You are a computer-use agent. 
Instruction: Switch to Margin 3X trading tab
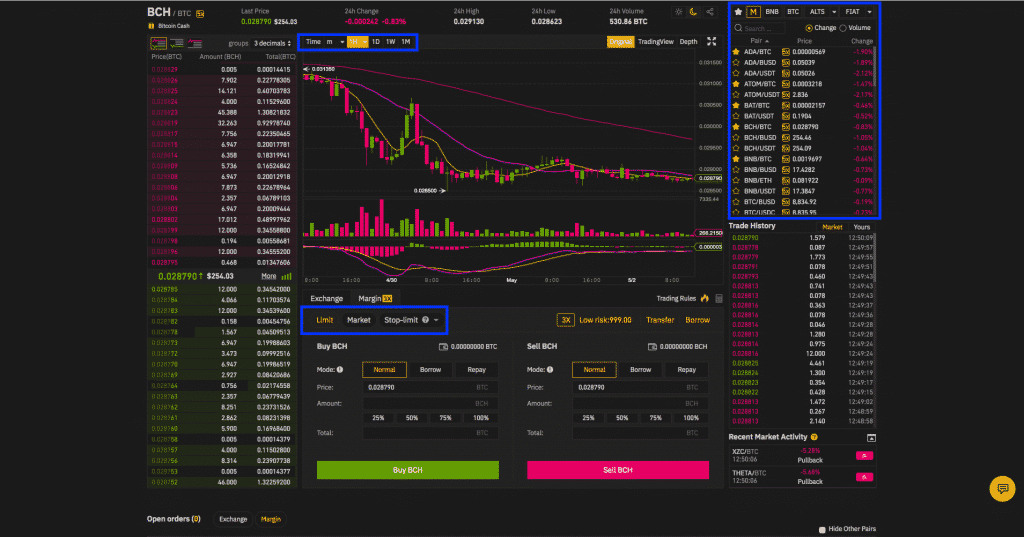(375, 299)
